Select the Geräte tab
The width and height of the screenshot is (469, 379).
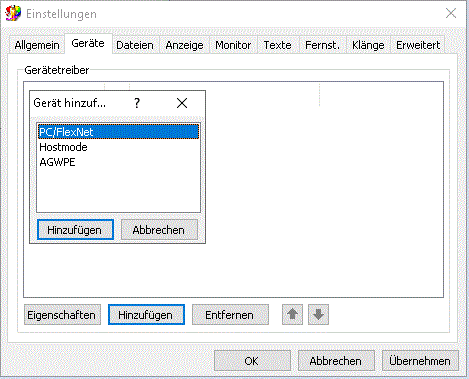tap(88, 43)
